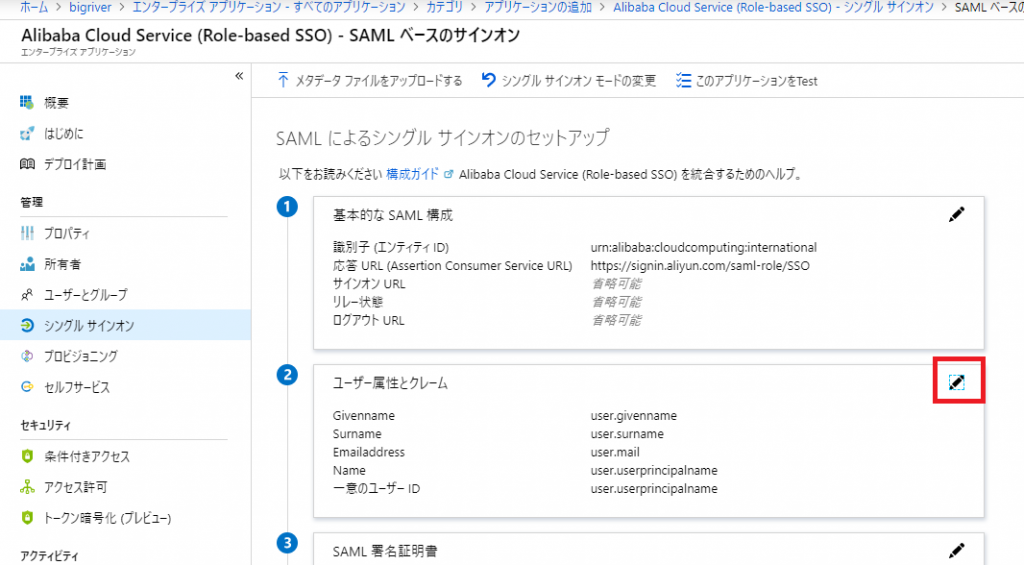Click メタデータ ファイルをアップロードする
1024x565 pixels.
coord(379,81)
